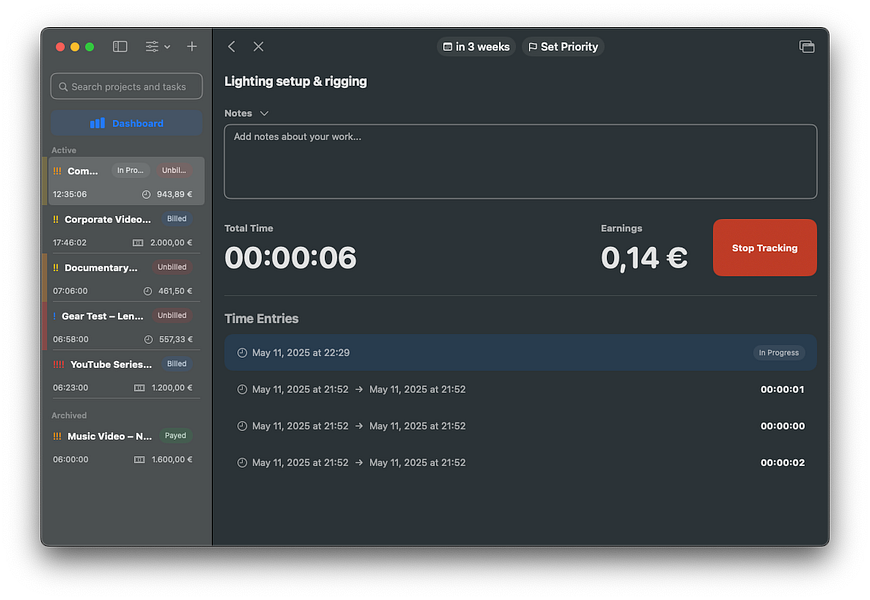The height and width of the screenshot is (600, 870).
Task: Click the priority marks on Corporate Video
Action: tap(55, 219)
